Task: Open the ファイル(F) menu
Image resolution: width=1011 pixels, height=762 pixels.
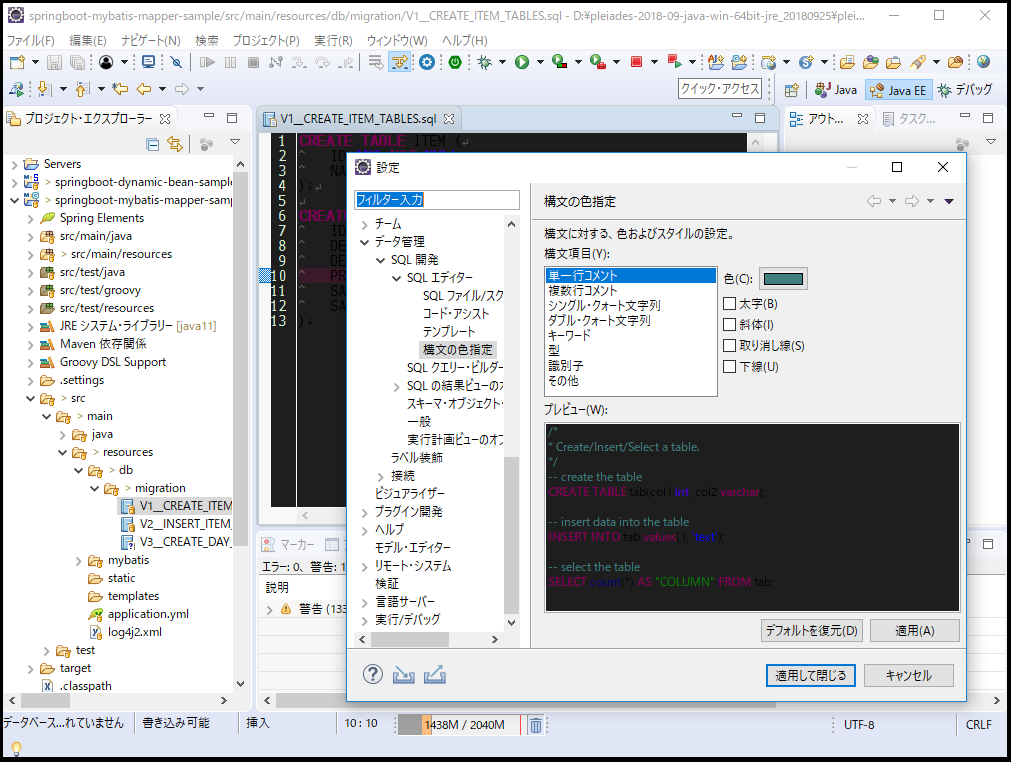Action: pyautogui.click(x=30, y=41)
